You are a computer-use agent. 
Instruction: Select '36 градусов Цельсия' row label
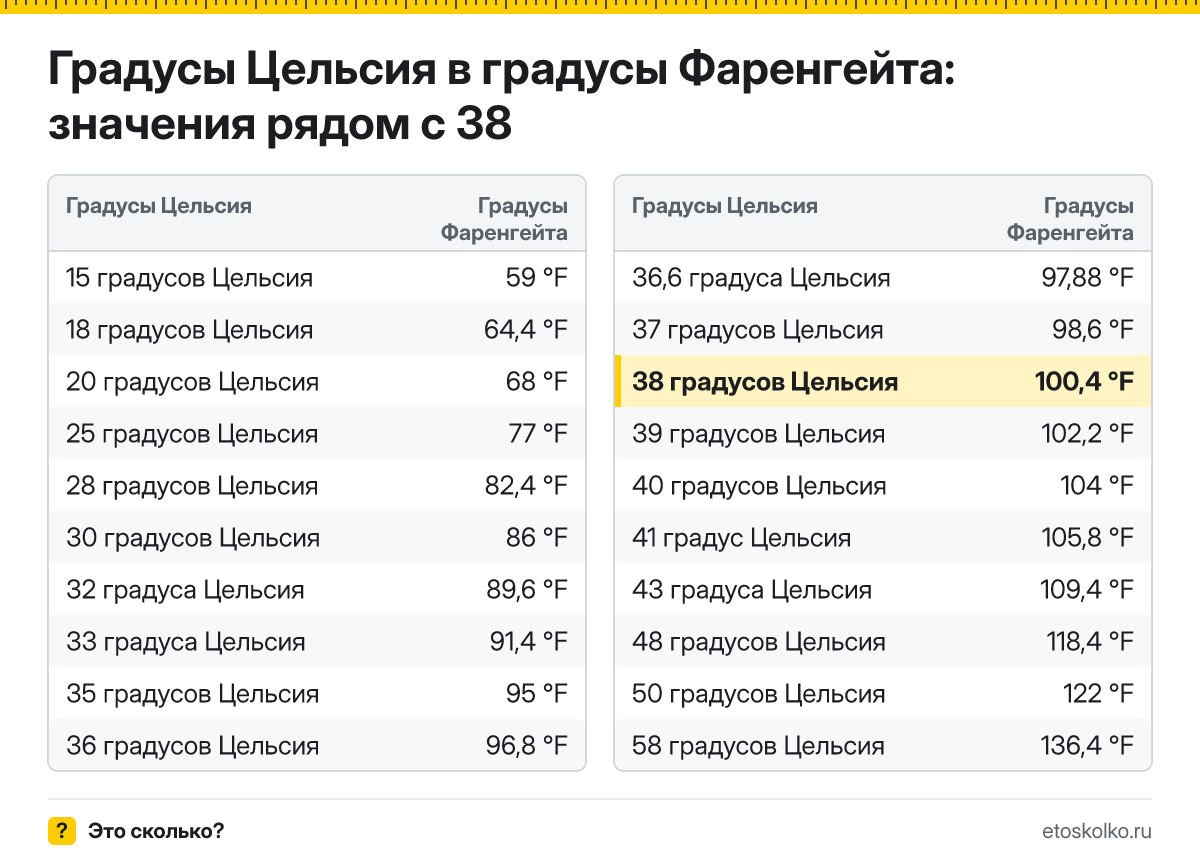(193, 746)
